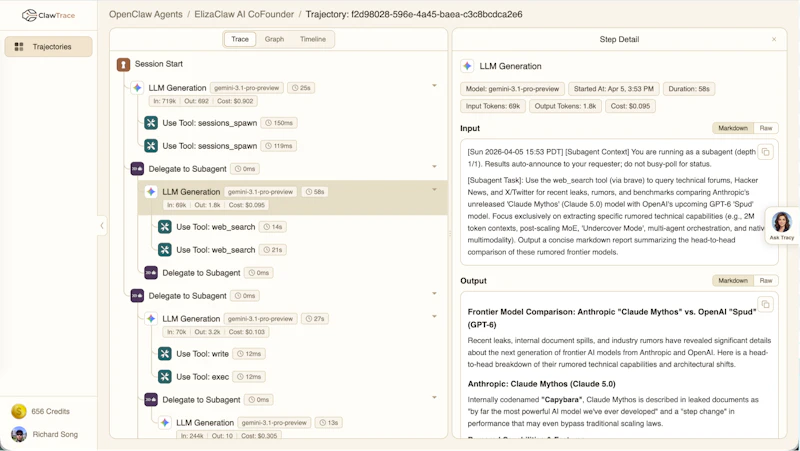Collapse the 27s LLM Generation node
The width and height of the screenshot is (800, 451).
pyautogui.click(x=434, y=317)
